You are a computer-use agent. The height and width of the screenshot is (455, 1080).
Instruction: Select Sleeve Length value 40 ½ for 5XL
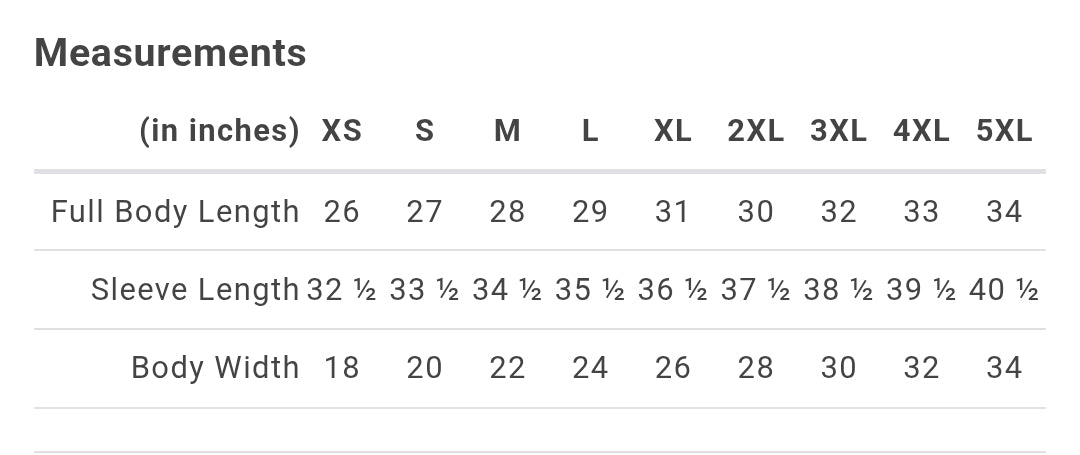pyautogui.click(x=1003, y=290)
